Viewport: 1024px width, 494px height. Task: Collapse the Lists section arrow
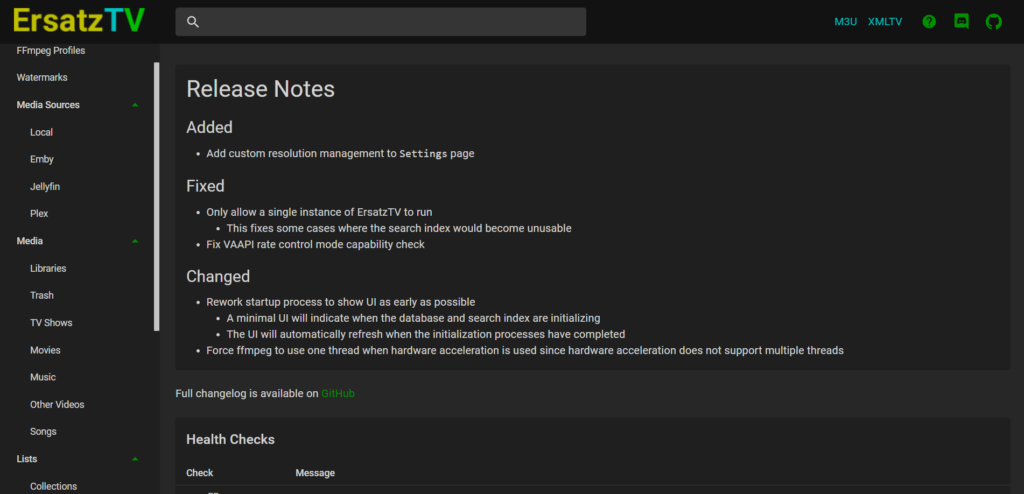135,459
